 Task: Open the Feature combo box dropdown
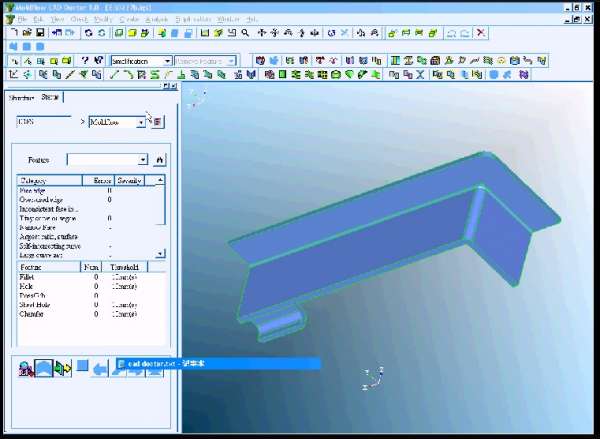(x=143, y=160)
